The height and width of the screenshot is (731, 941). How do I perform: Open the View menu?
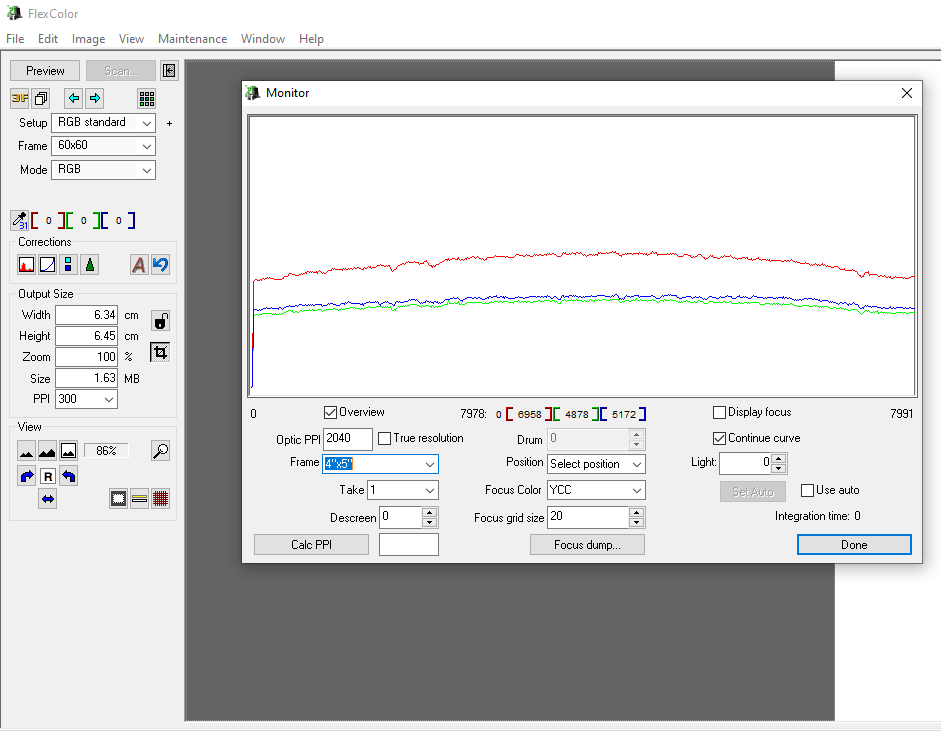(131, 38)
